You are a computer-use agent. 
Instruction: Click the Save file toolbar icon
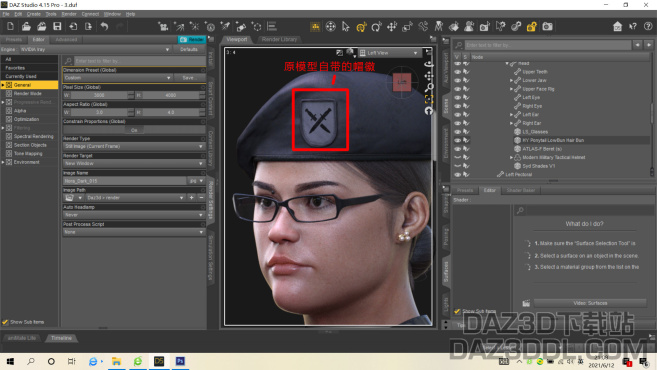(57, 26)
